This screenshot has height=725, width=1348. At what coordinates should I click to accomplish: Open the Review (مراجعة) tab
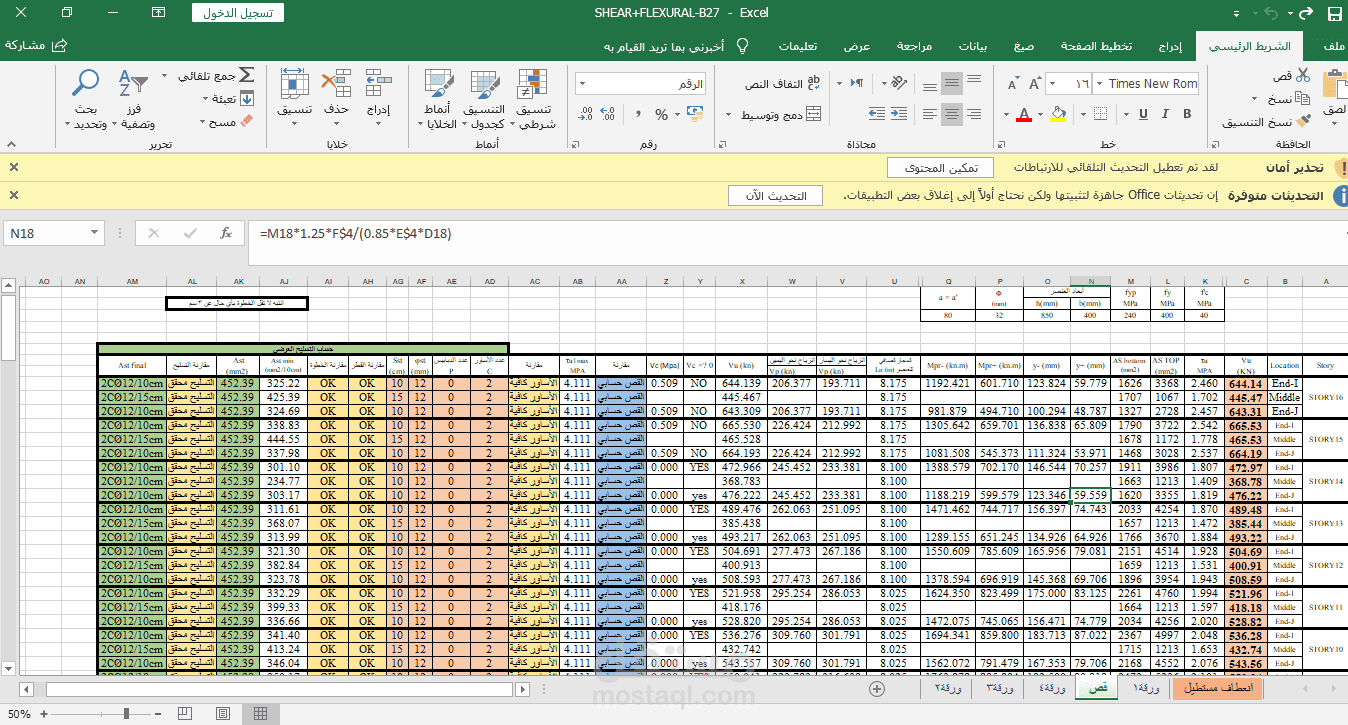[x=914, y=46]
